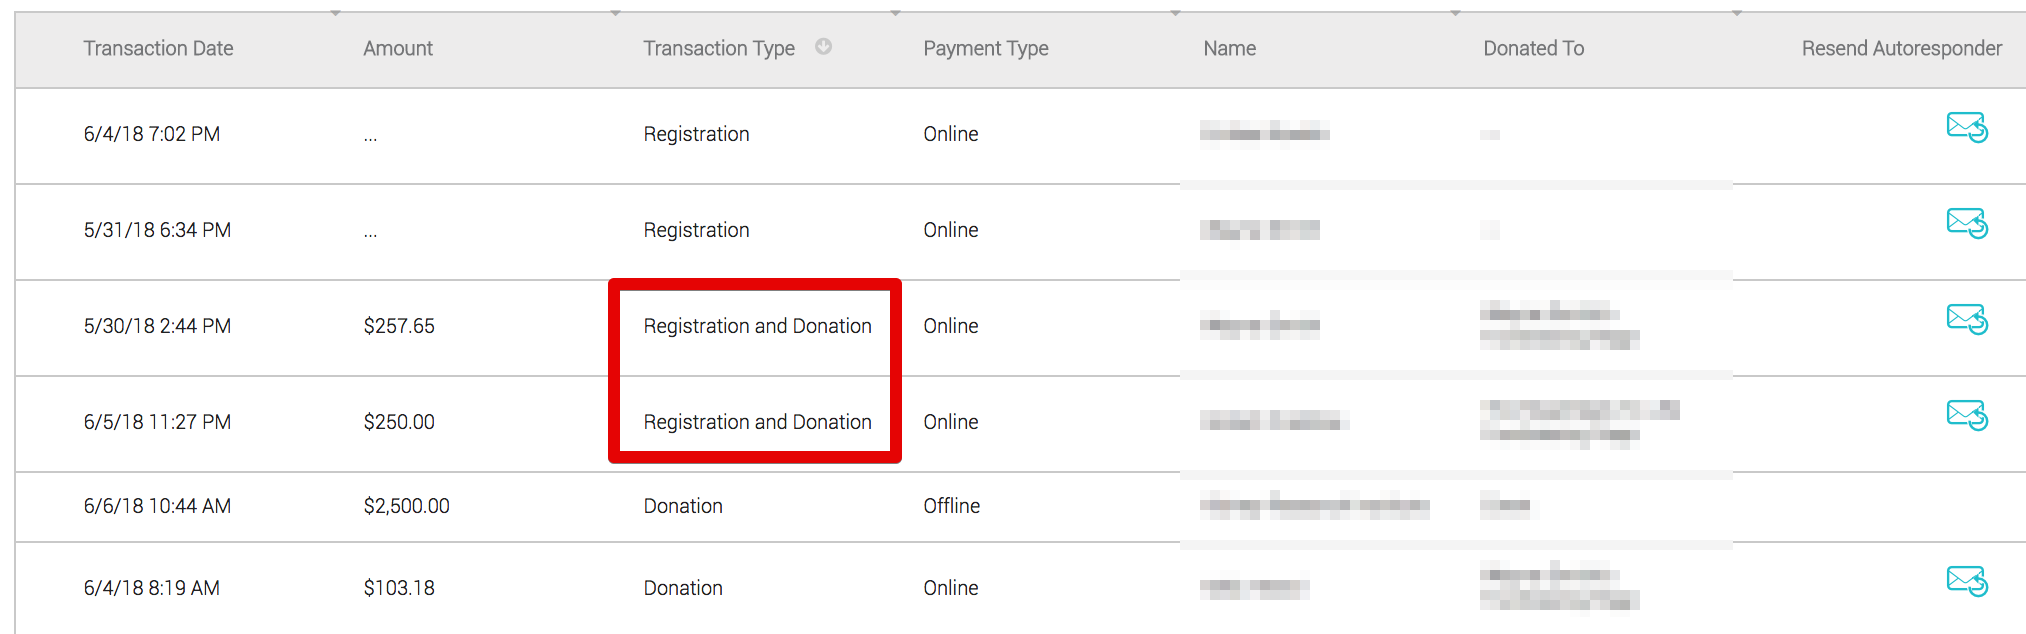Select the 6/6/18 10:44 AM offline donation row
2026x634 pixels.
pos(1020,507)
